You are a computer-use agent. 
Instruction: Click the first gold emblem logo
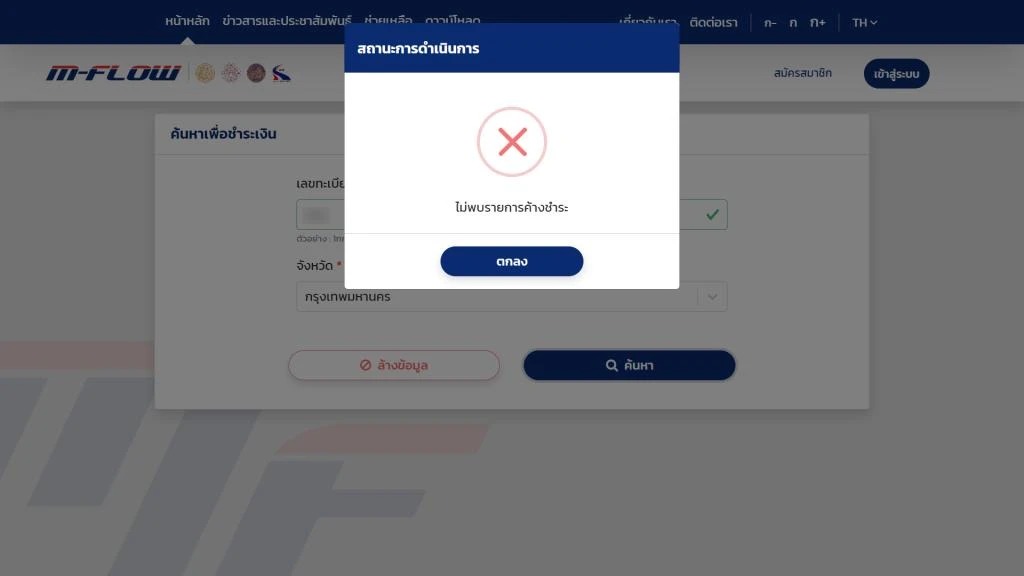click(205, 73)
